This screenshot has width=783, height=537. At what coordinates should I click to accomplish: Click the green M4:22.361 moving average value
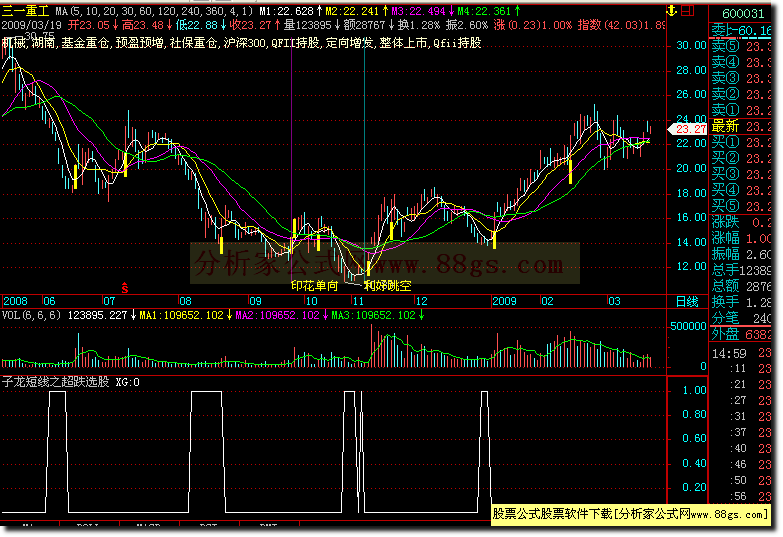point(489,11)
